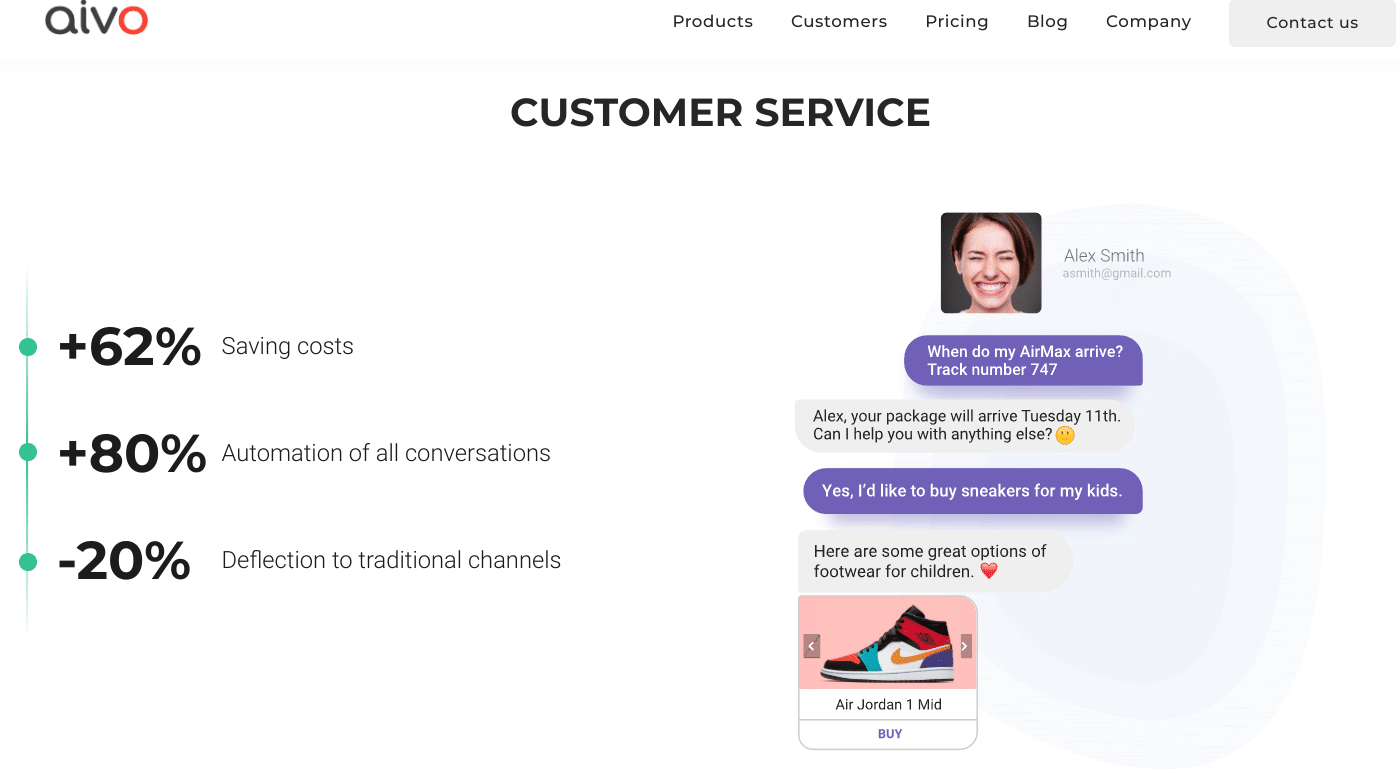The image size is (1400, 777).
Task: Open the Blog link in navigation
Action: pyautogui.click(x=1047, y=22)
